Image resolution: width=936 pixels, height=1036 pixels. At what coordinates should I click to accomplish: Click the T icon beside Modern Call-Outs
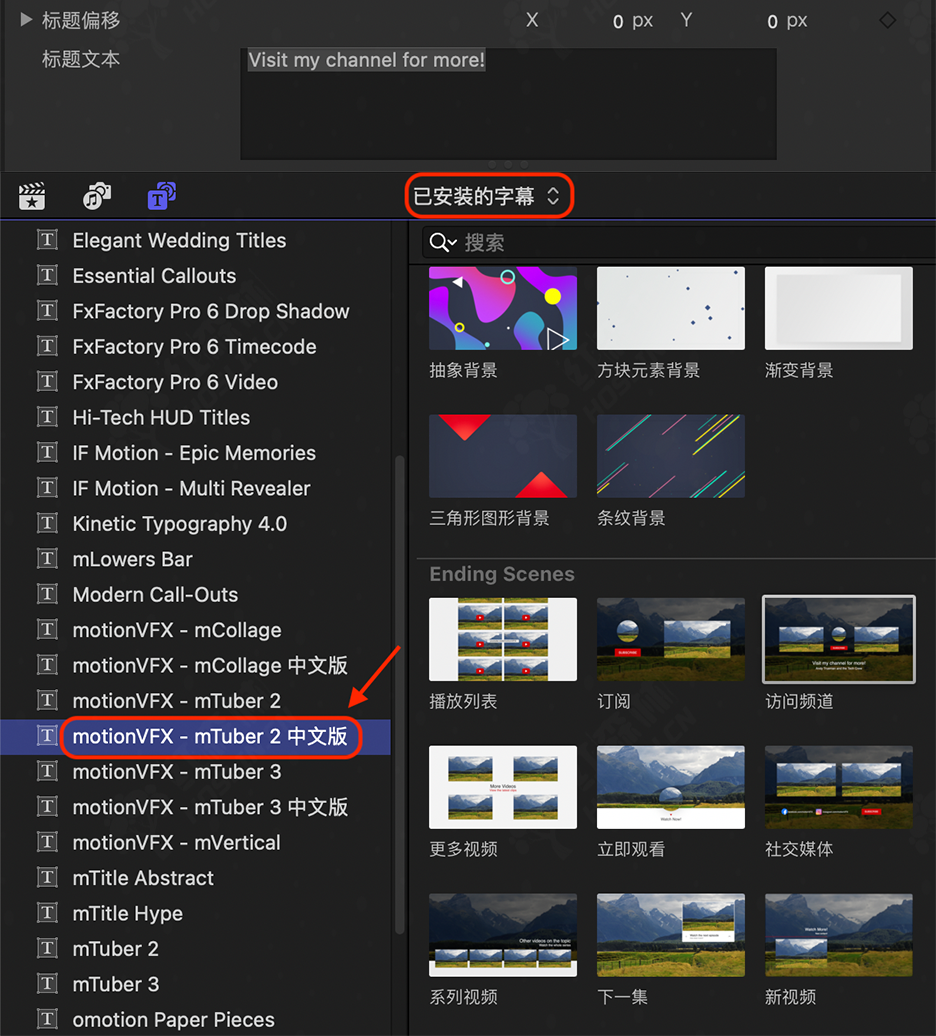click(x=47, y=594)
